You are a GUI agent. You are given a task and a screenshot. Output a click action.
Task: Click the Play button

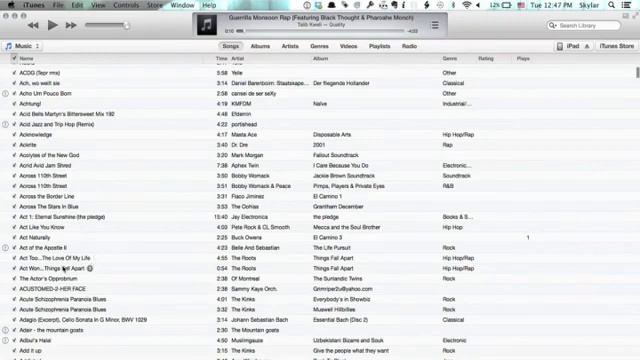52,25
